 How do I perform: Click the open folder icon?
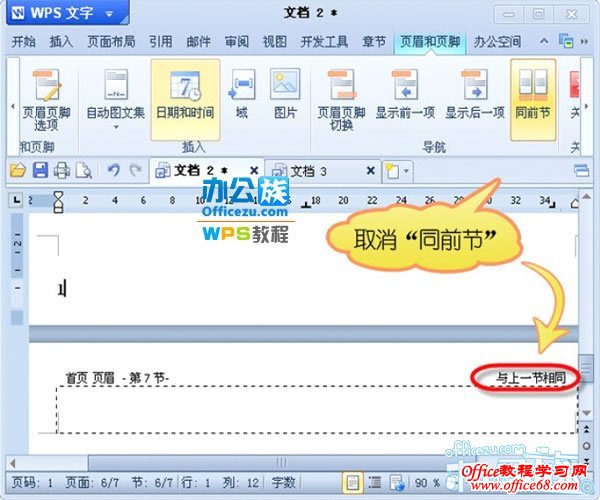click(x=17, y=170)
